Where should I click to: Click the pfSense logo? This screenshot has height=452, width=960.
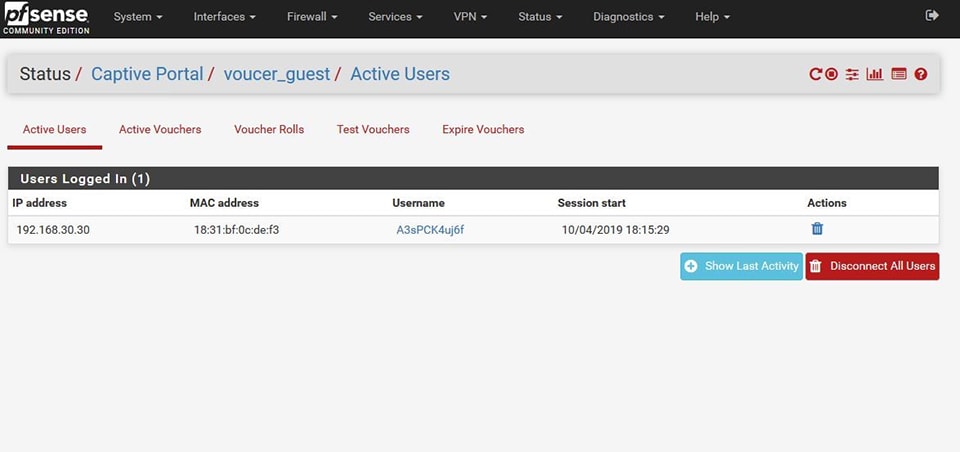tap(45, 17)
